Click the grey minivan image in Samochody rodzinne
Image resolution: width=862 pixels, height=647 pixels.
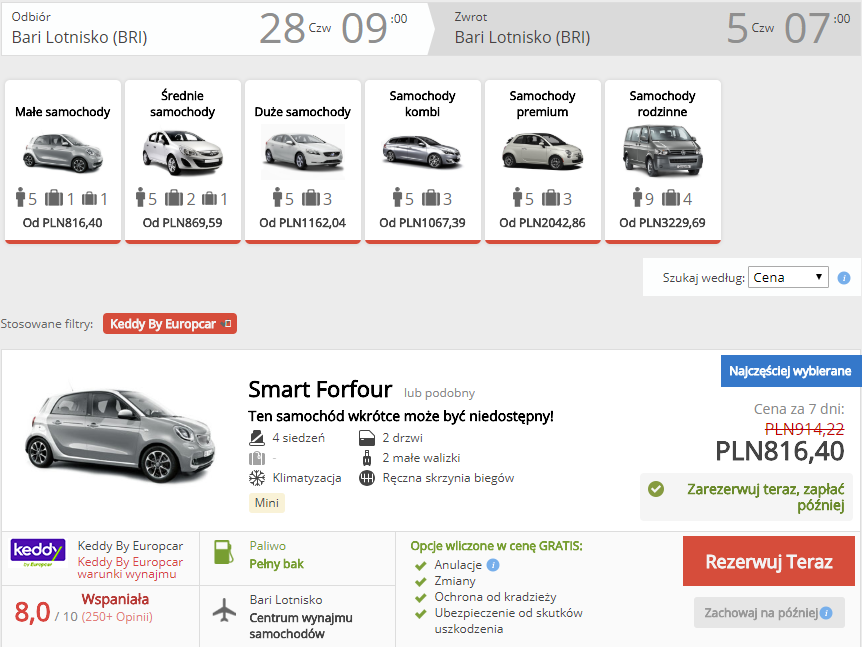click(662, 151)
